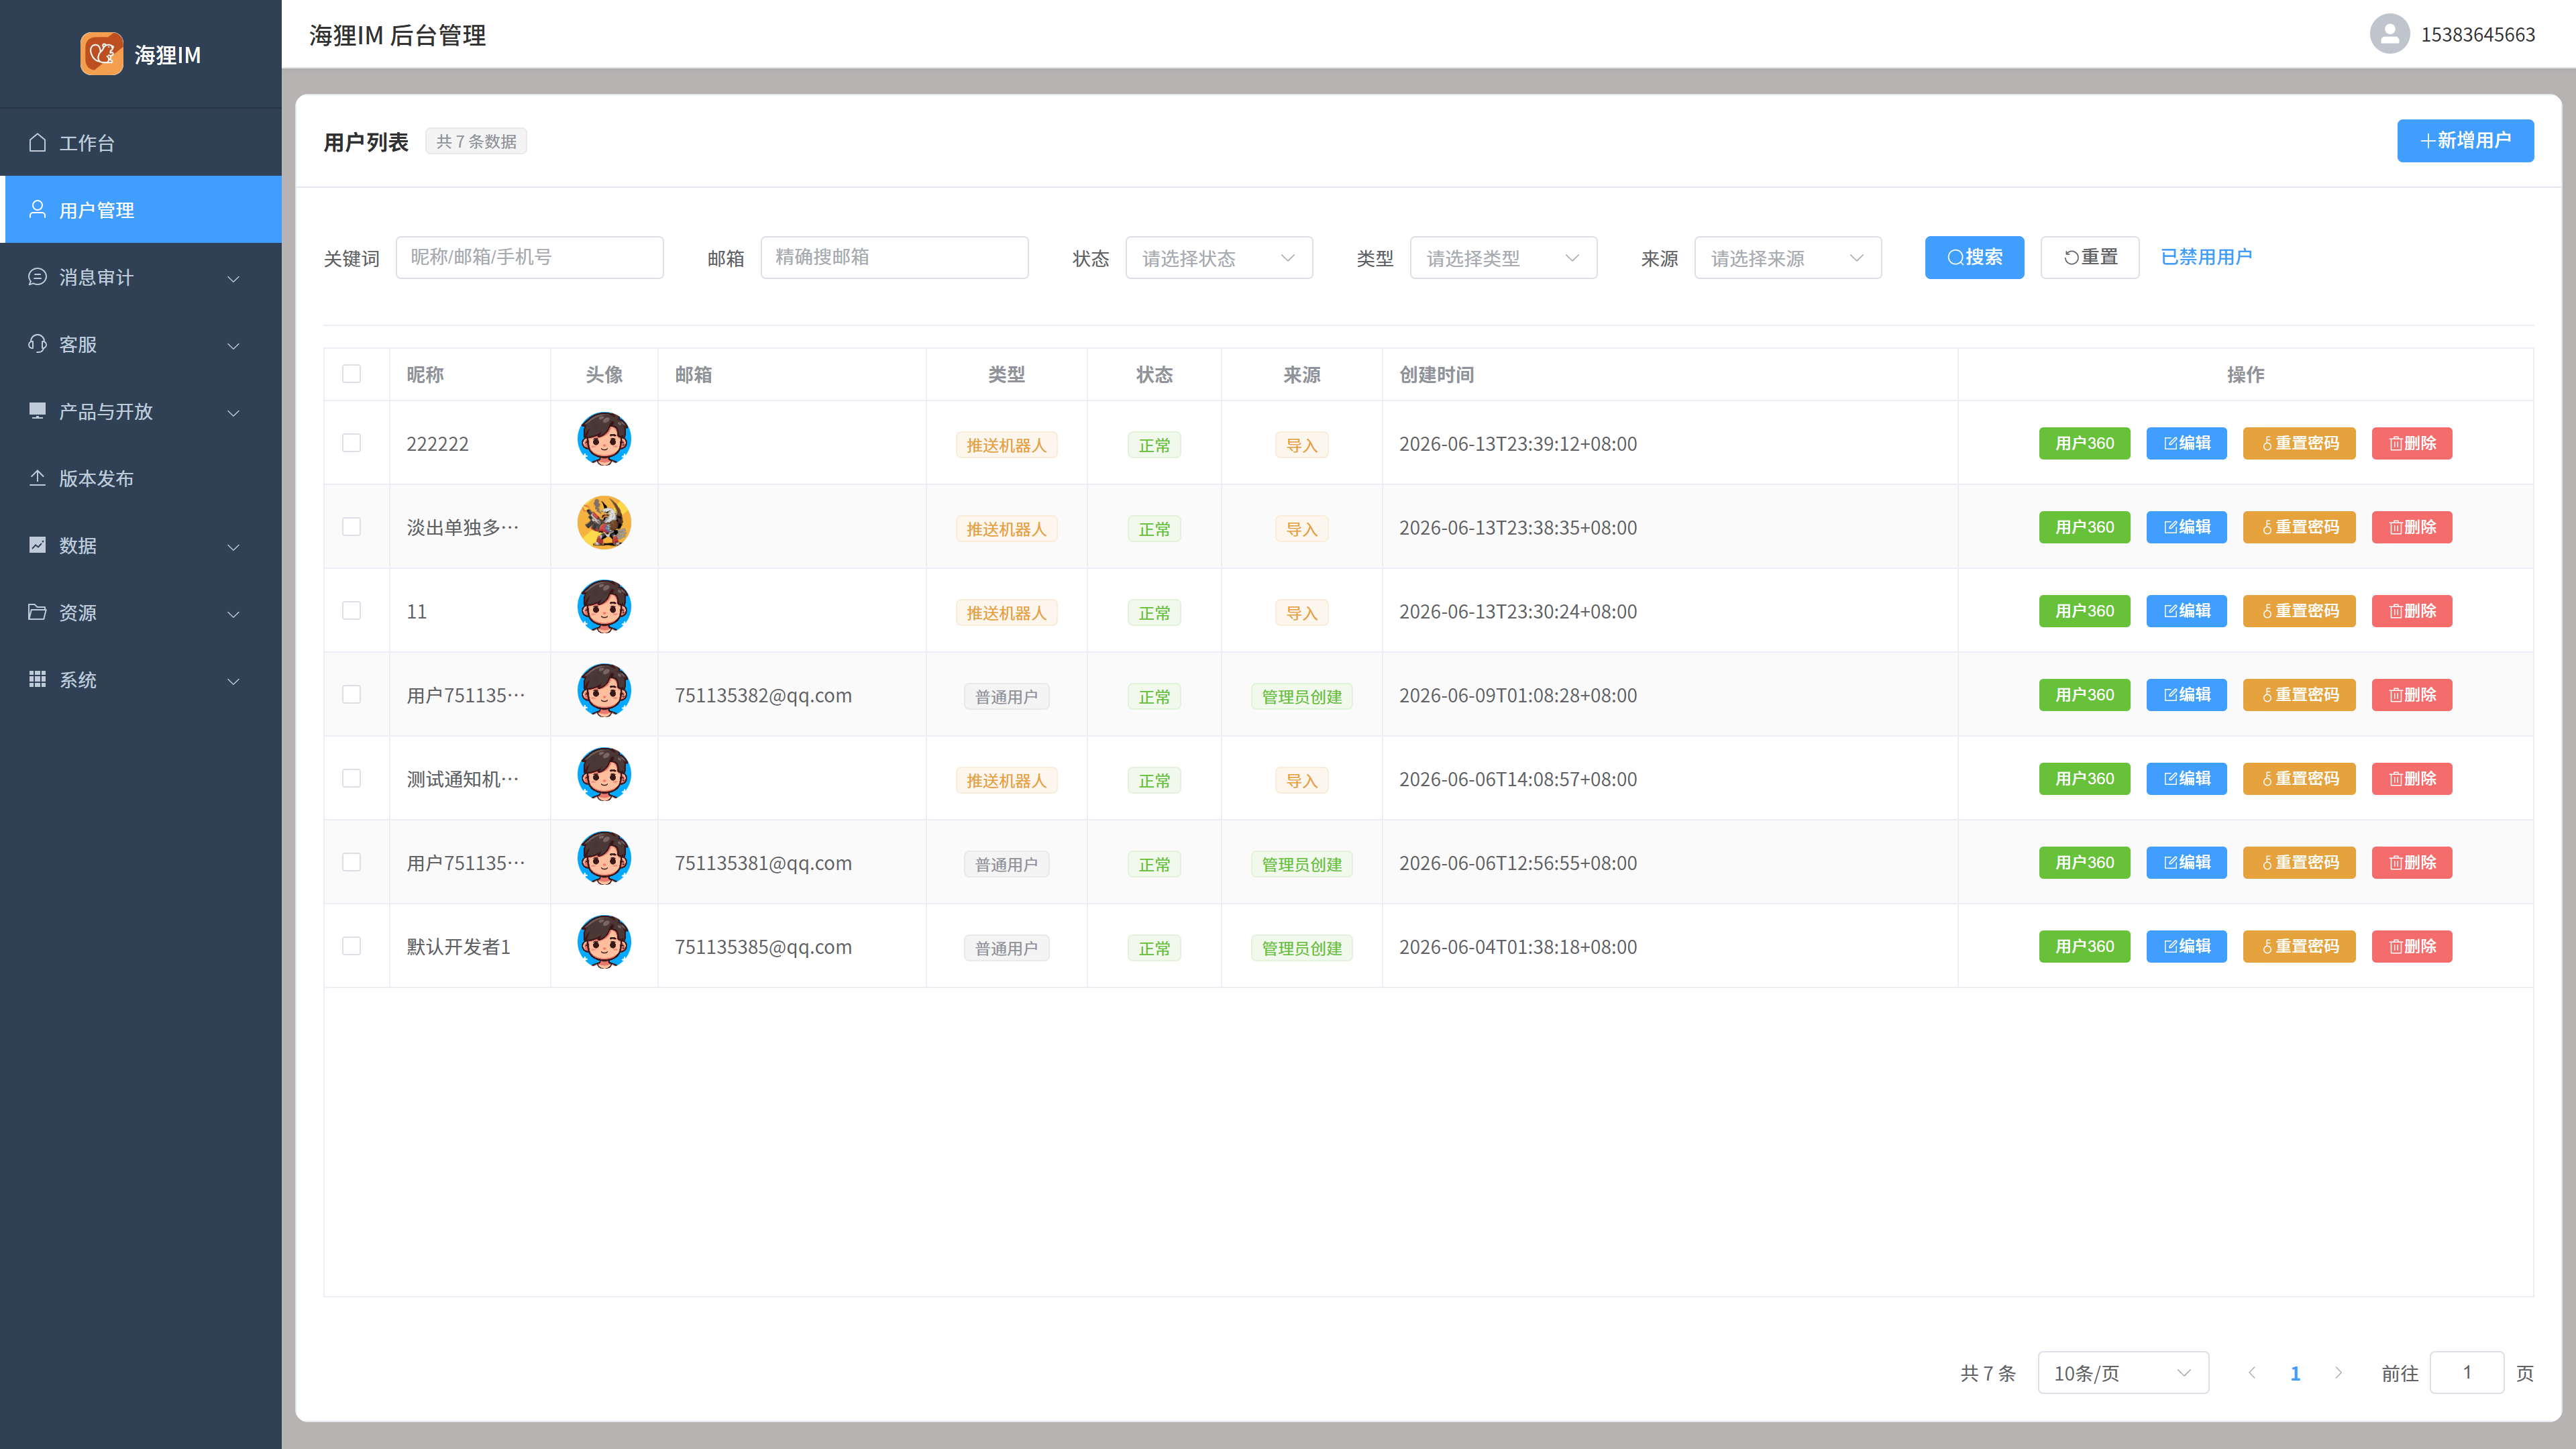The height and width of the screenshot is (1449, 2576).
Task: Click the 昵称/邮箱/手机号 keyword field
Action: tap(529, 258)
